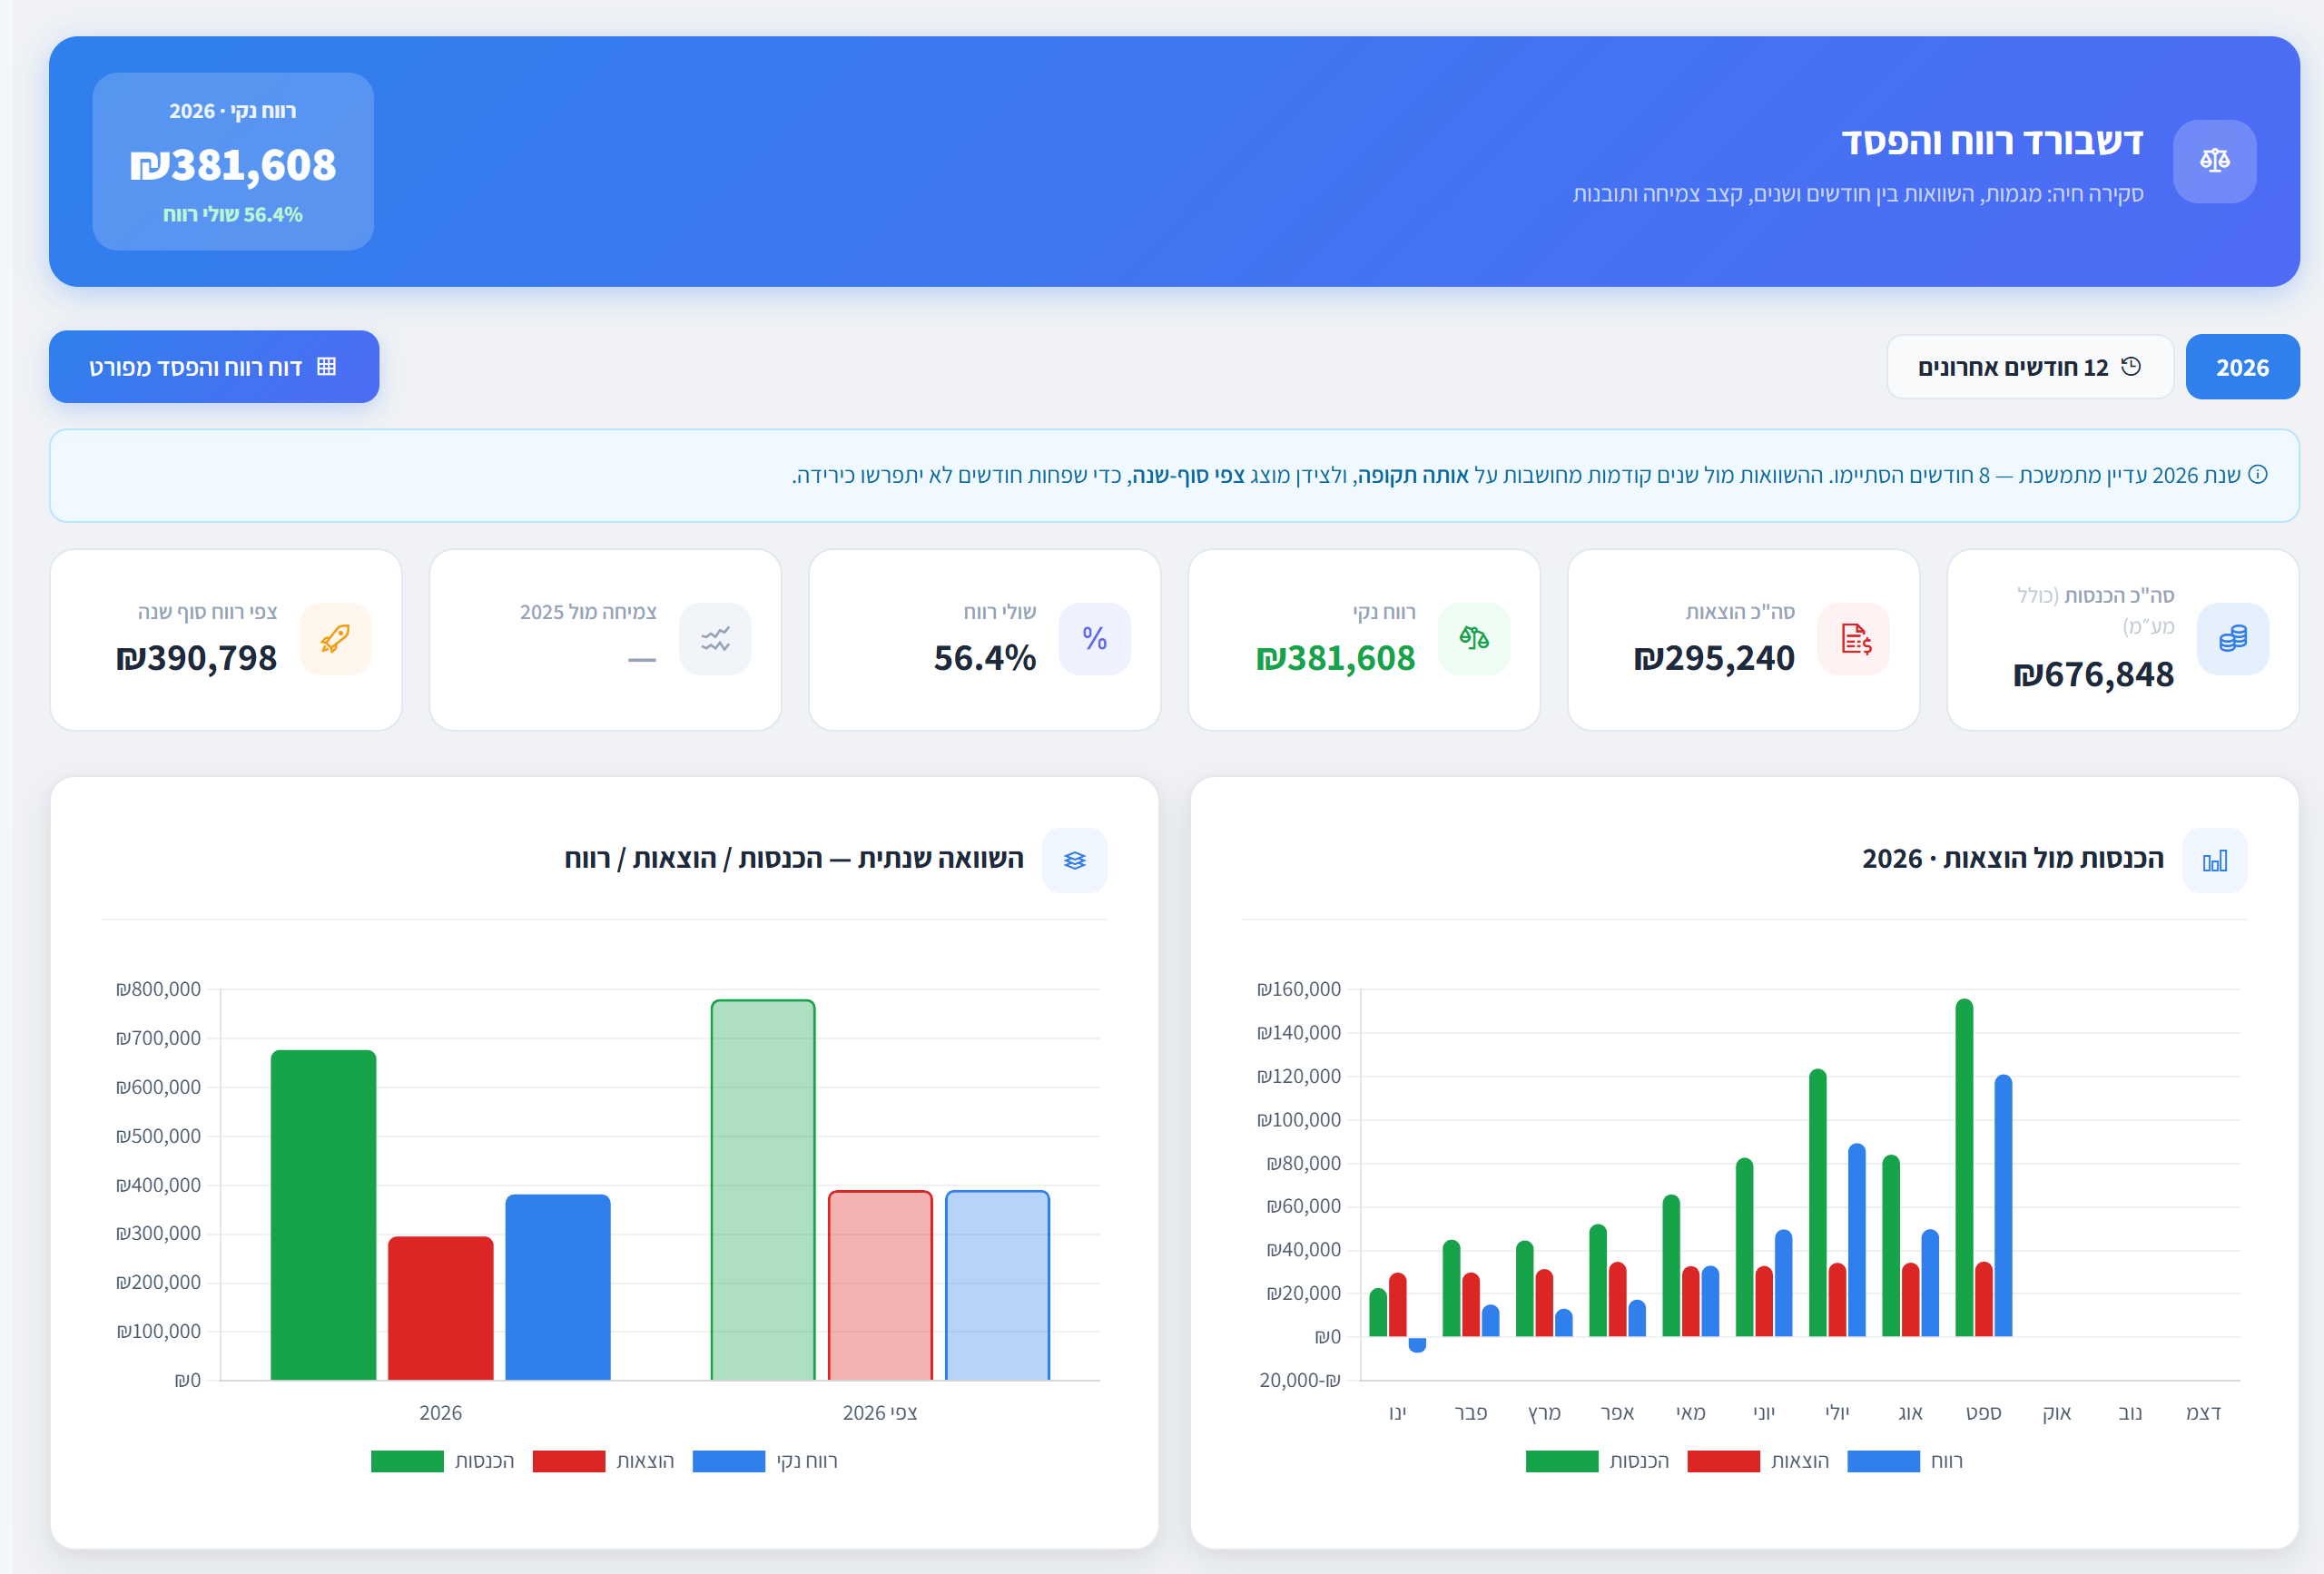Click bold צפי סוף-שנה text in notice

1188,475
